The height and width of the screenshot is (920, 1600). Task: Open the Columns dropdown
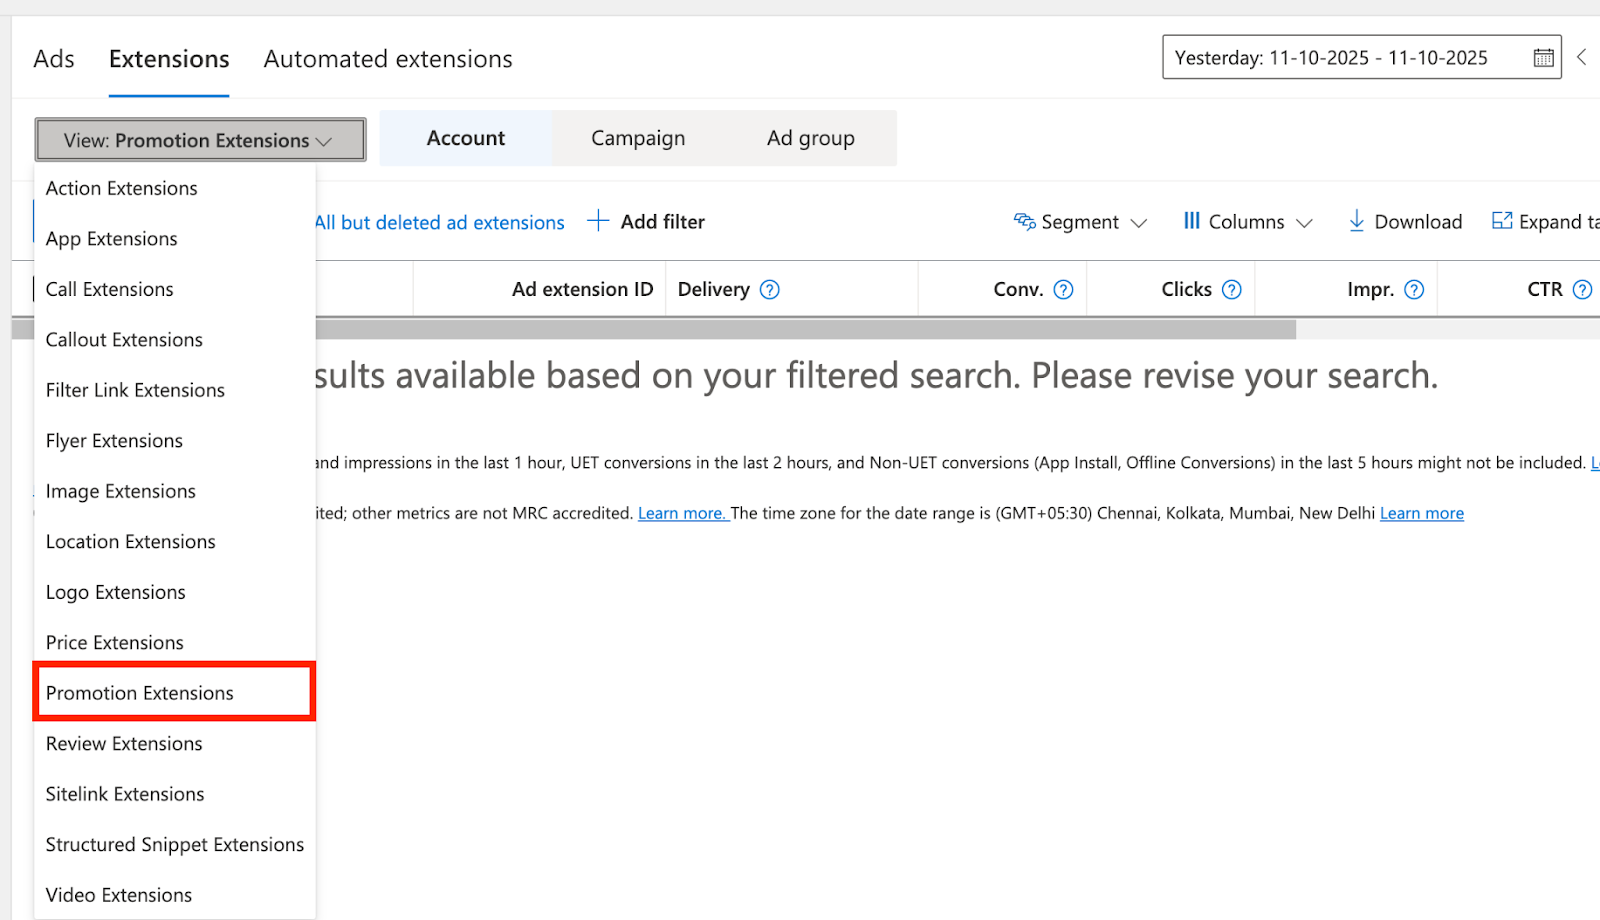tap(1247, 222)
